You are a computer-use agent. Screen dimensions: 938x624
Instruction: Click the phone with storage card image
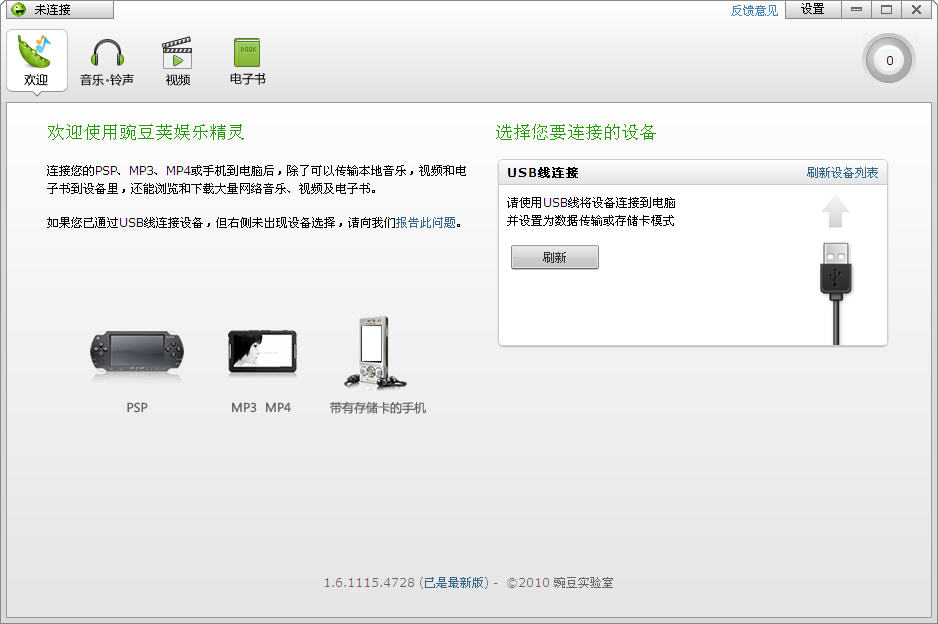375,352
